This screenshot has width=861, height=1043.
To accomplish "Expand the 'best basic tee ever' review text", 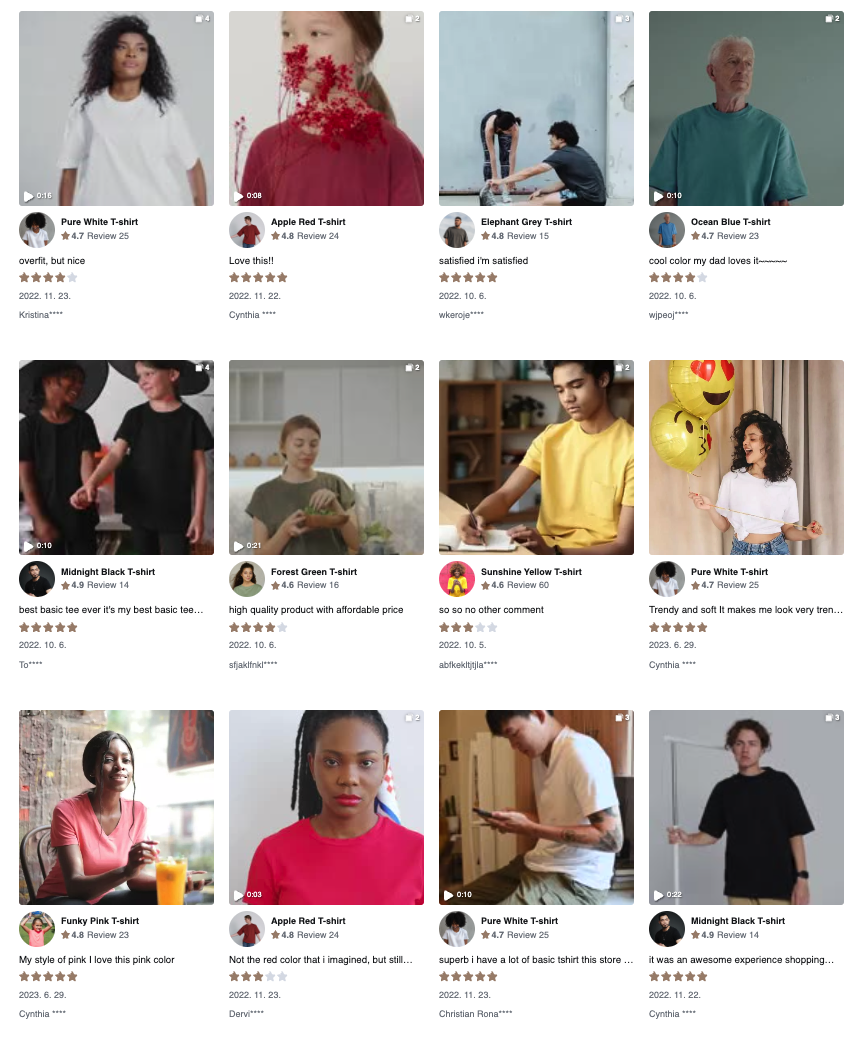I will click(x=111, y=610).
